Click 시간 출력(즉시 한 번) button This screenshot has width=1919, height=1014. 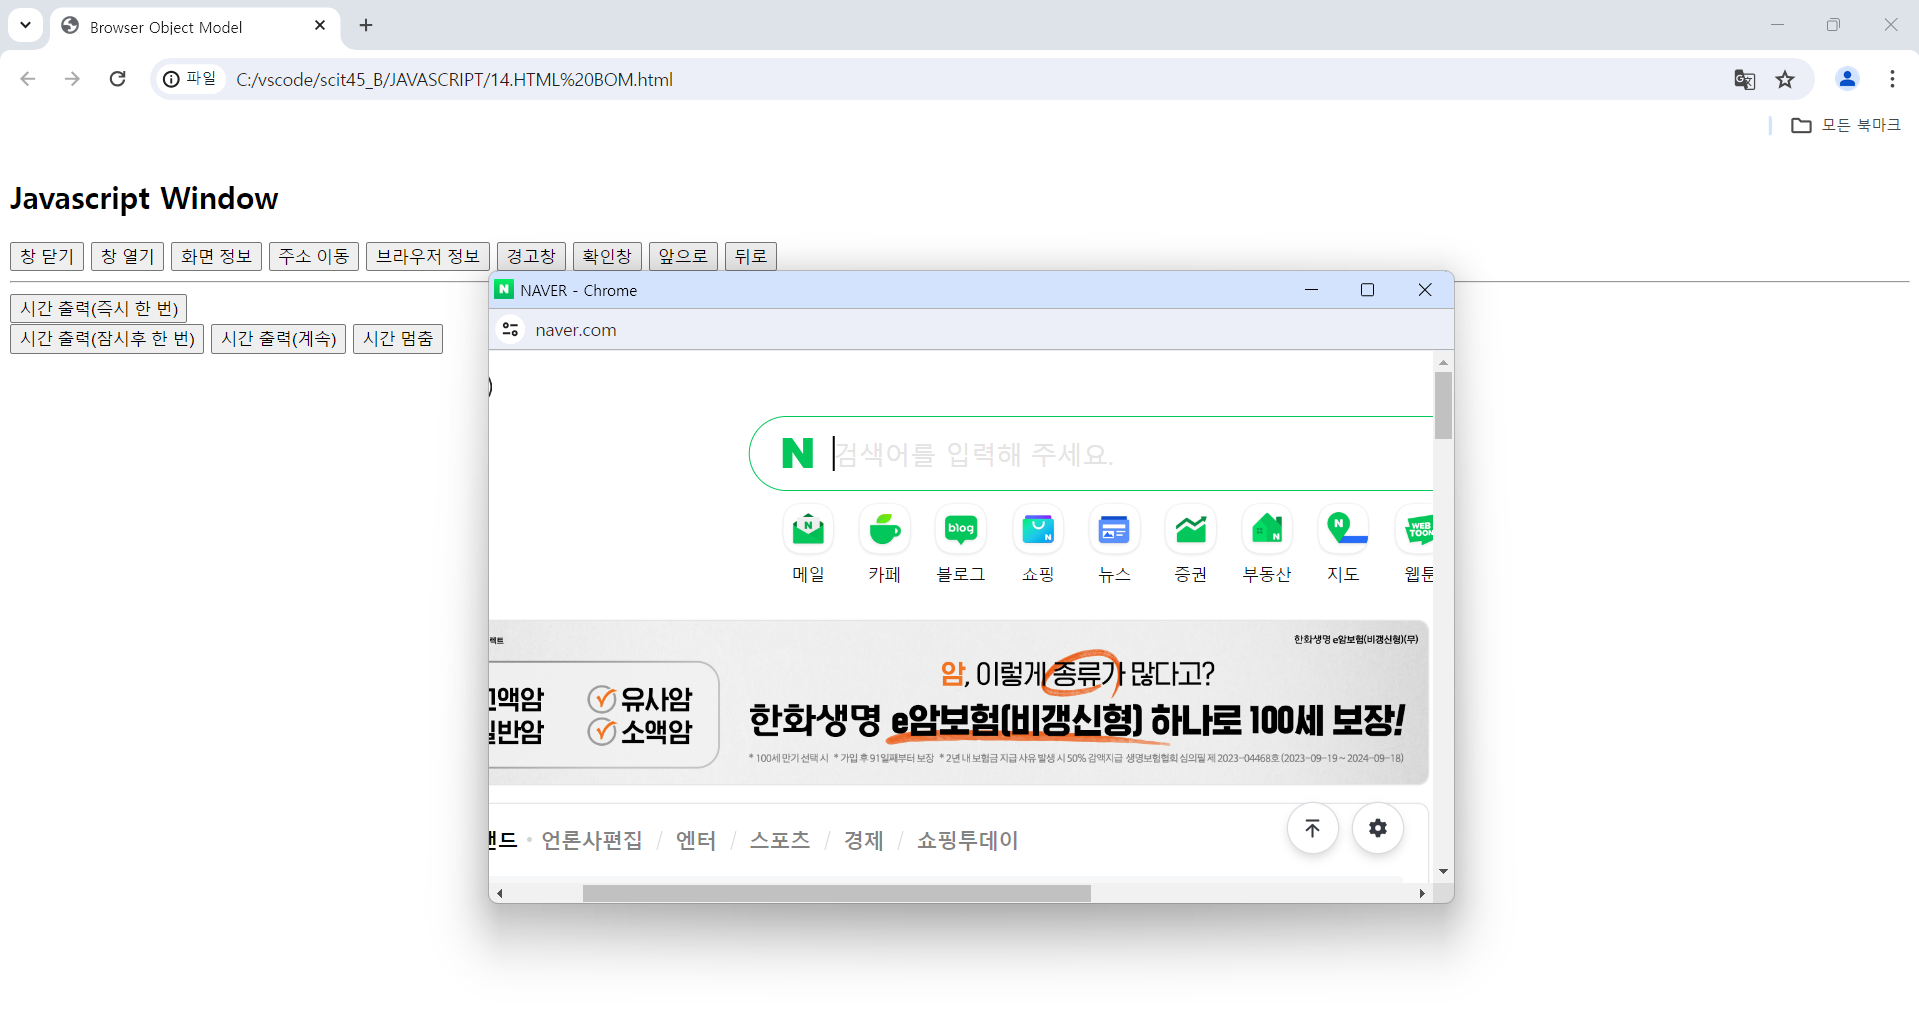(99, 308)
